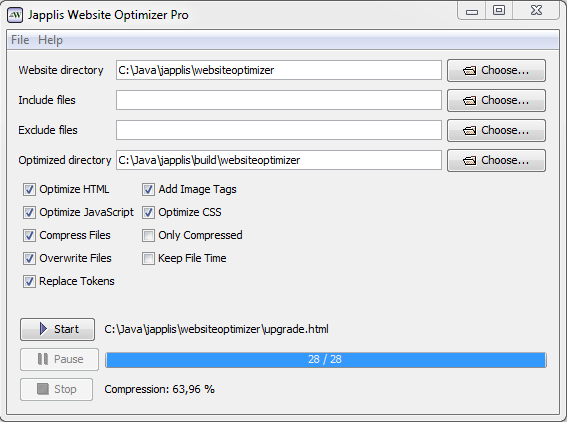
Task: Click the Website directory label
Action: pos(61,70)
